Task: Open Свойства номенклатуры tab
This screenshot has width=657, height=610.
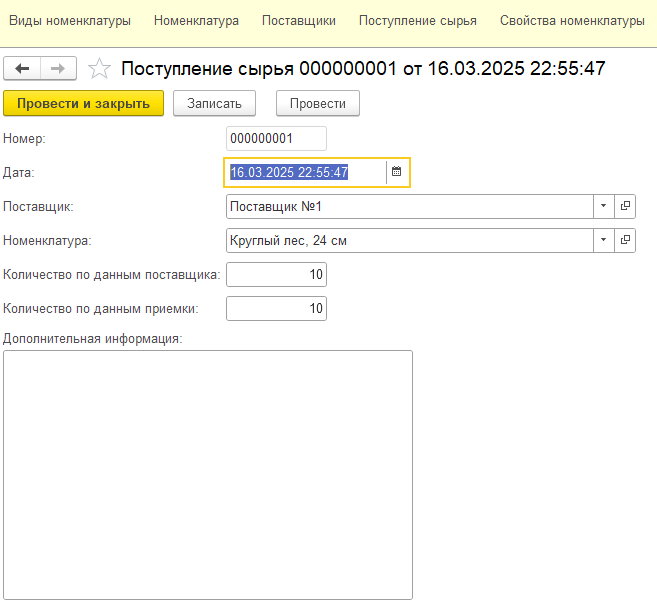Action: point(572,20)
